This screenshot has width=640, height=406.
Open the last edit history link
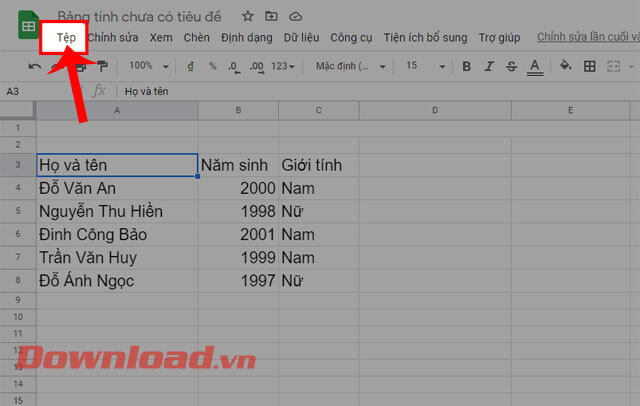[588, 37]
